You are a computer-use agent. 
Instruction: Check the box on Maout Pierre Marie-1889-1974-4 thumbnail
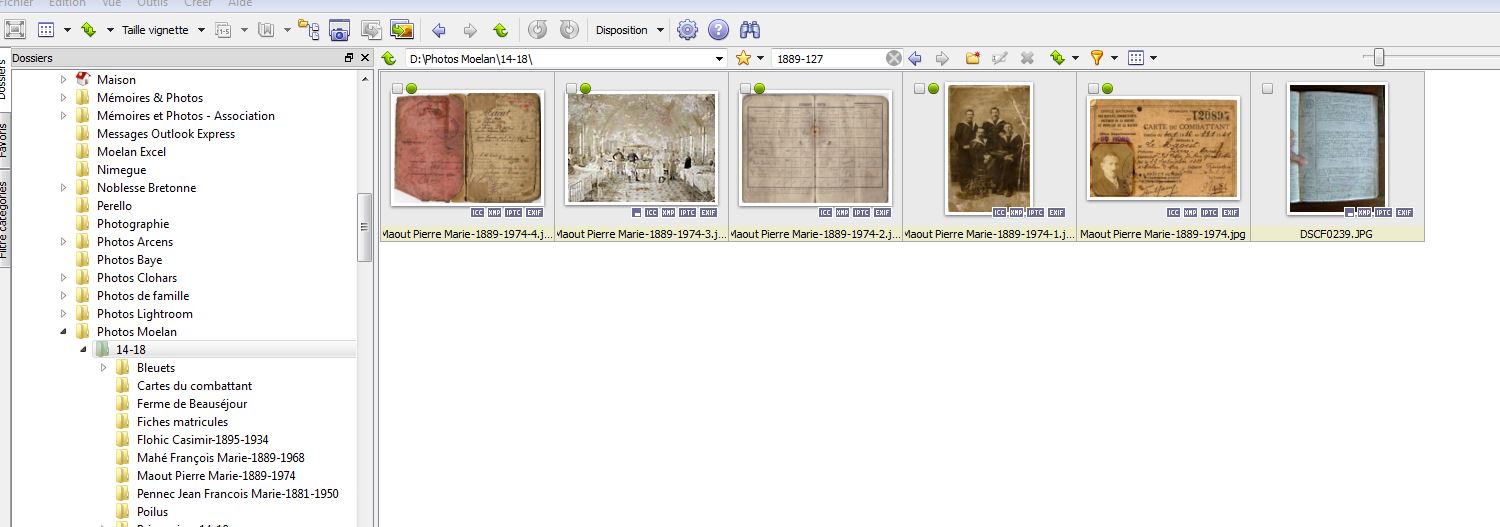[x=397, y=89]
